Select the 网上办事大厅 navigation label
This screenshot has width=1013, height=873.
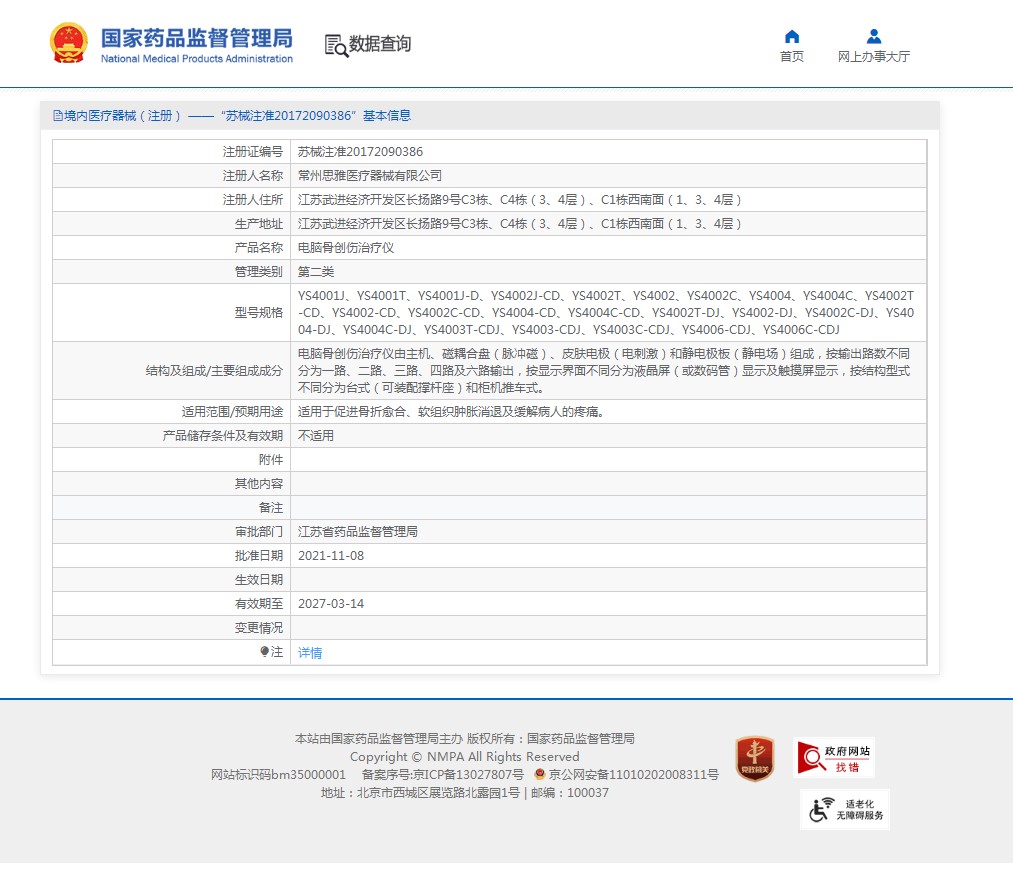873,57
